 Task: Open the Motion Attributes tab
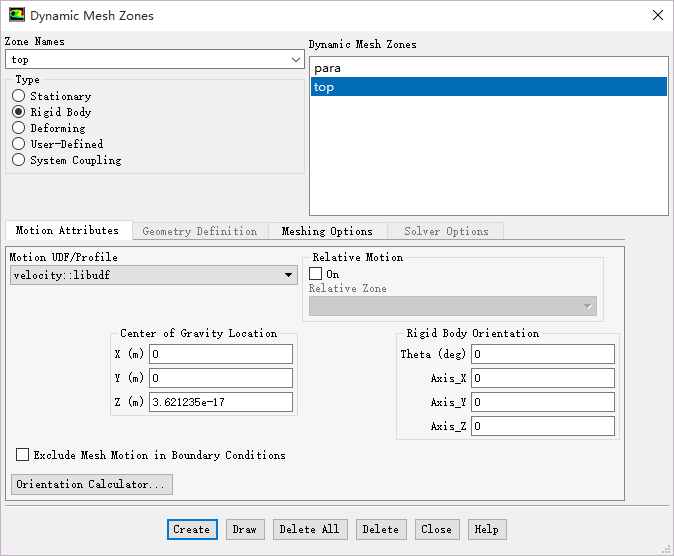[67, 230]
